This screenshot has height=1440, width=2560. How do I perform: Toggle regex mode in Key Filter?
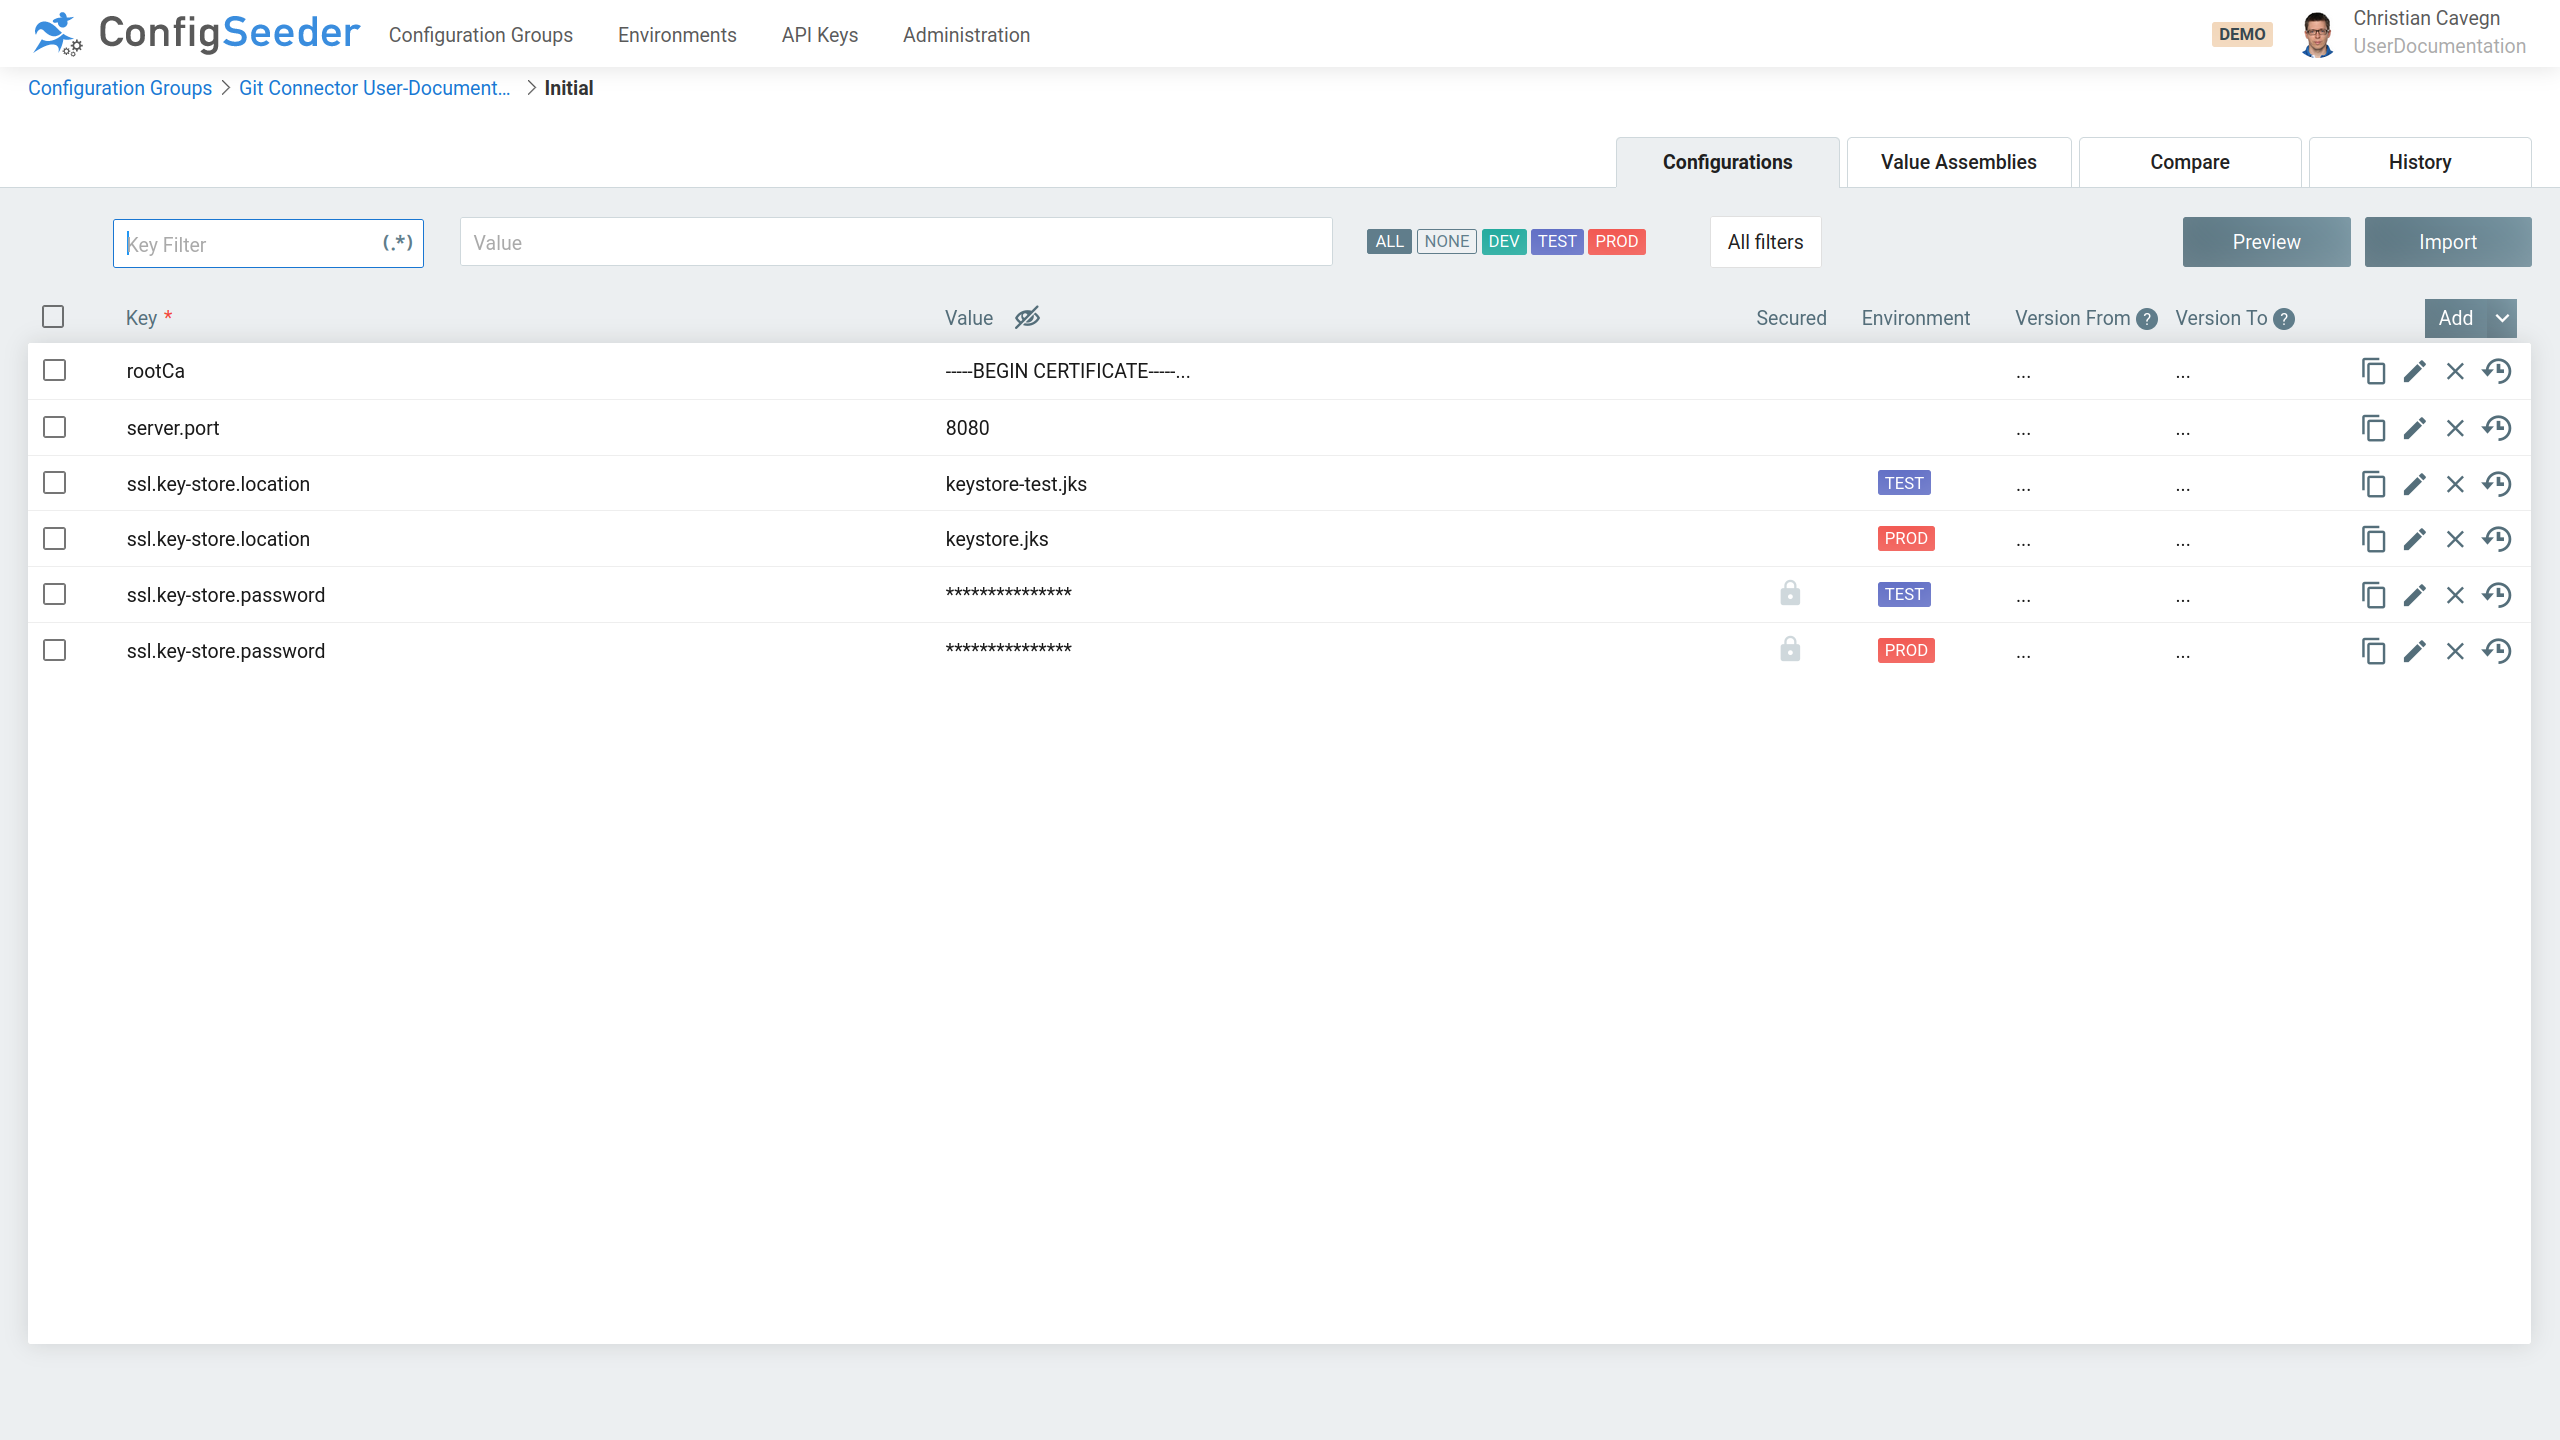click(397, 243)
